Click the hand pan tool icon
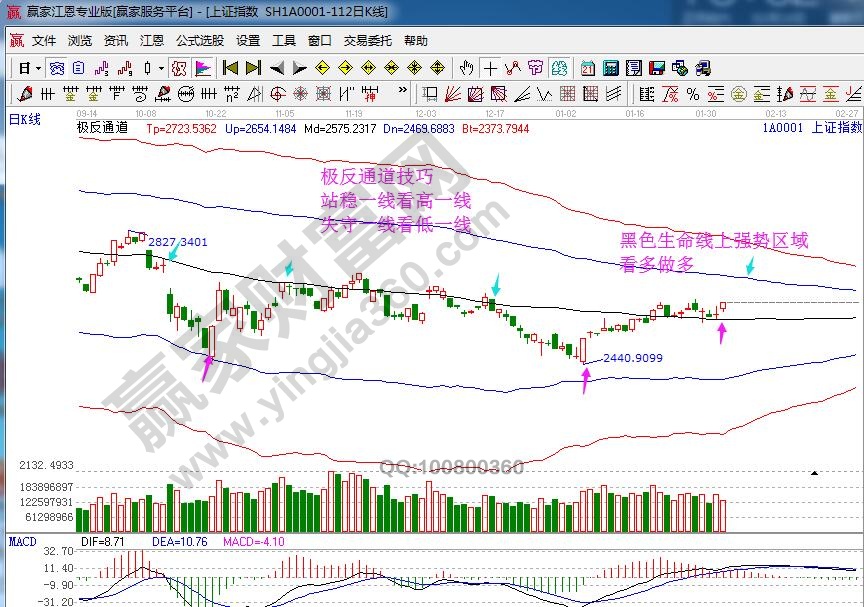864x607 pixels. click(466, 68)
